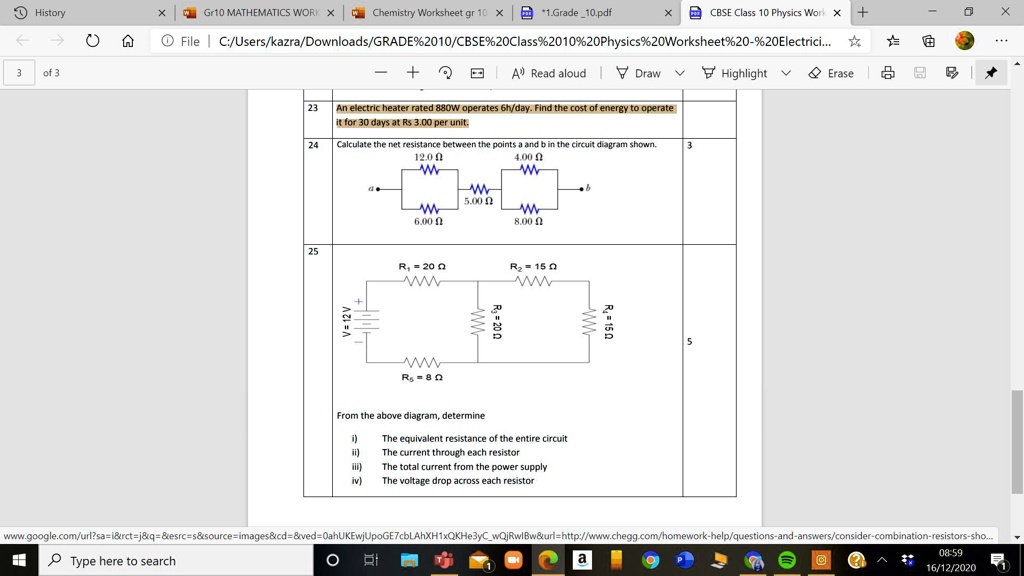Open the Print dialog for the PDF

(x=887, y=72)
